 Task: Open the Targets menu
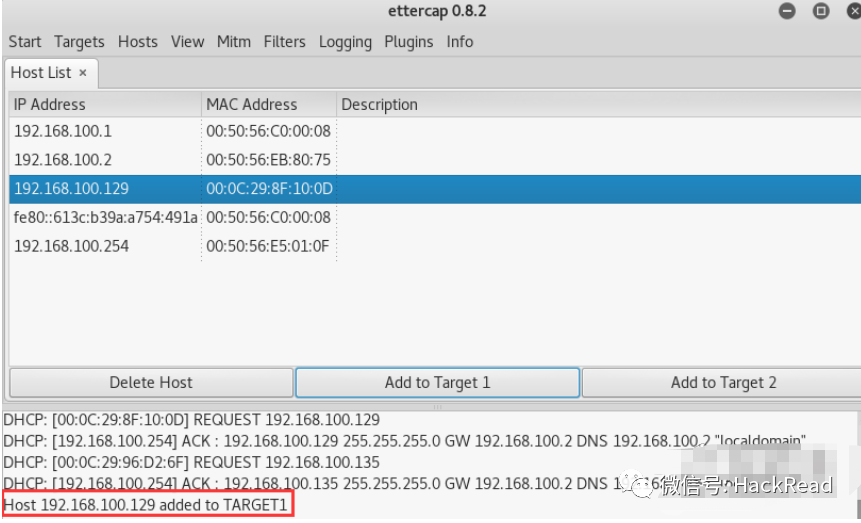point(79,42)
